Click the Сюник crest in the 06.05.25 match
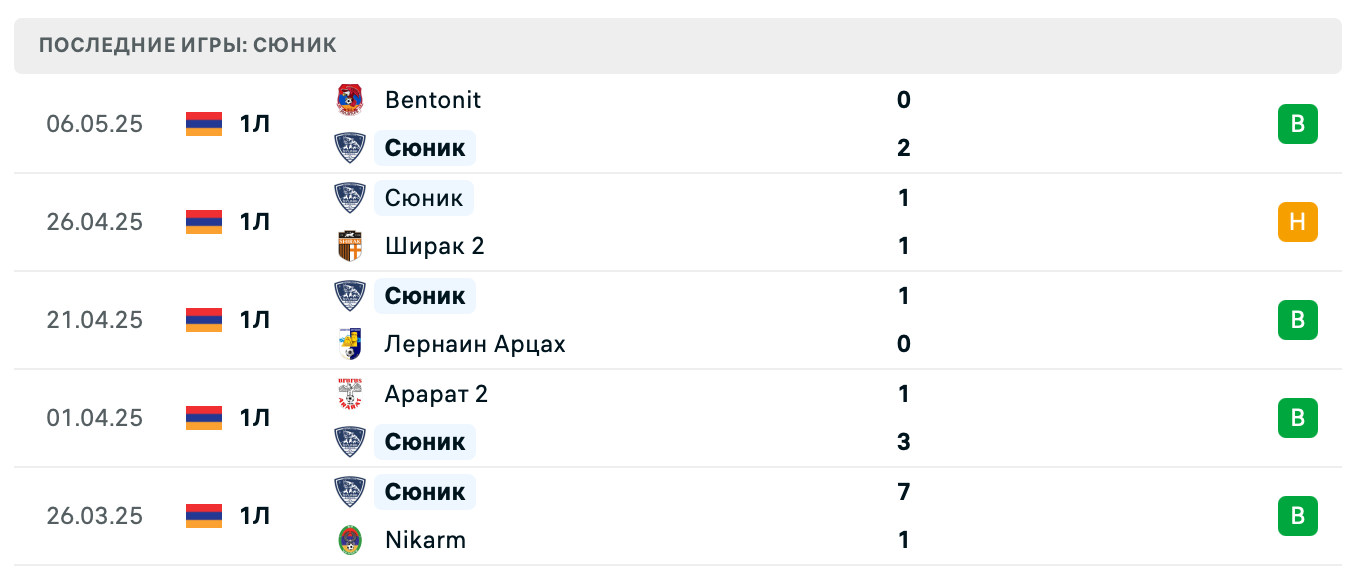 349,148
